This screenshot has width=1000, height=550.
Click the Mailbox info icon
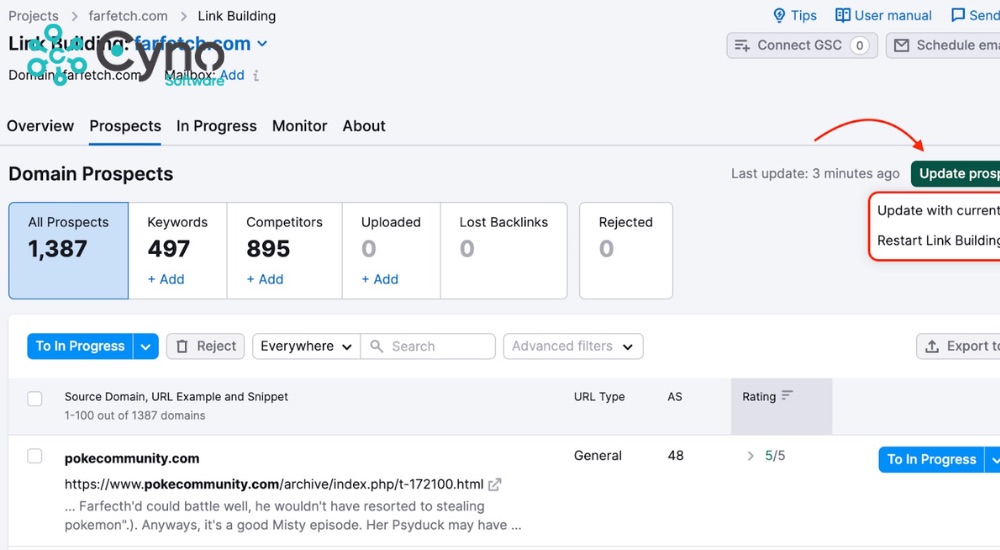click(256, 75)
